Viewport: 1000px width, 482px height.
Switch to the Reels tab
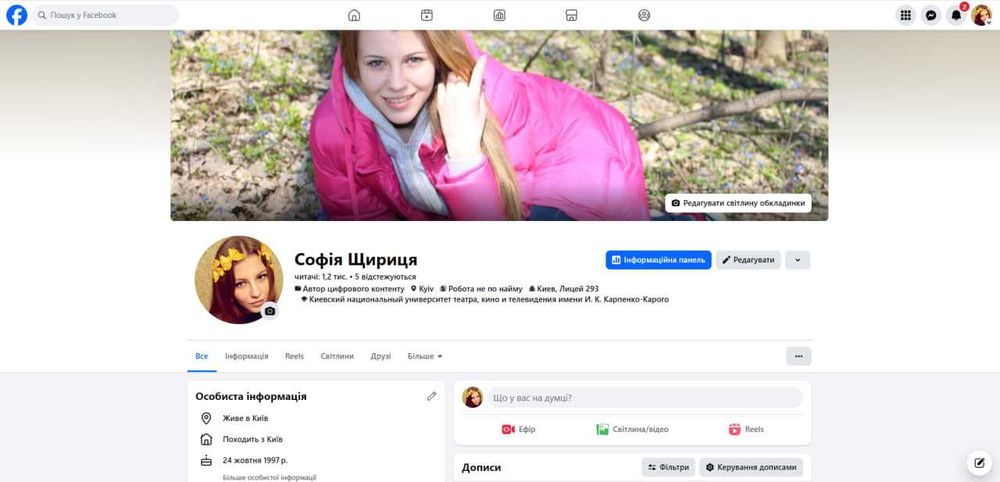(295, 356)
